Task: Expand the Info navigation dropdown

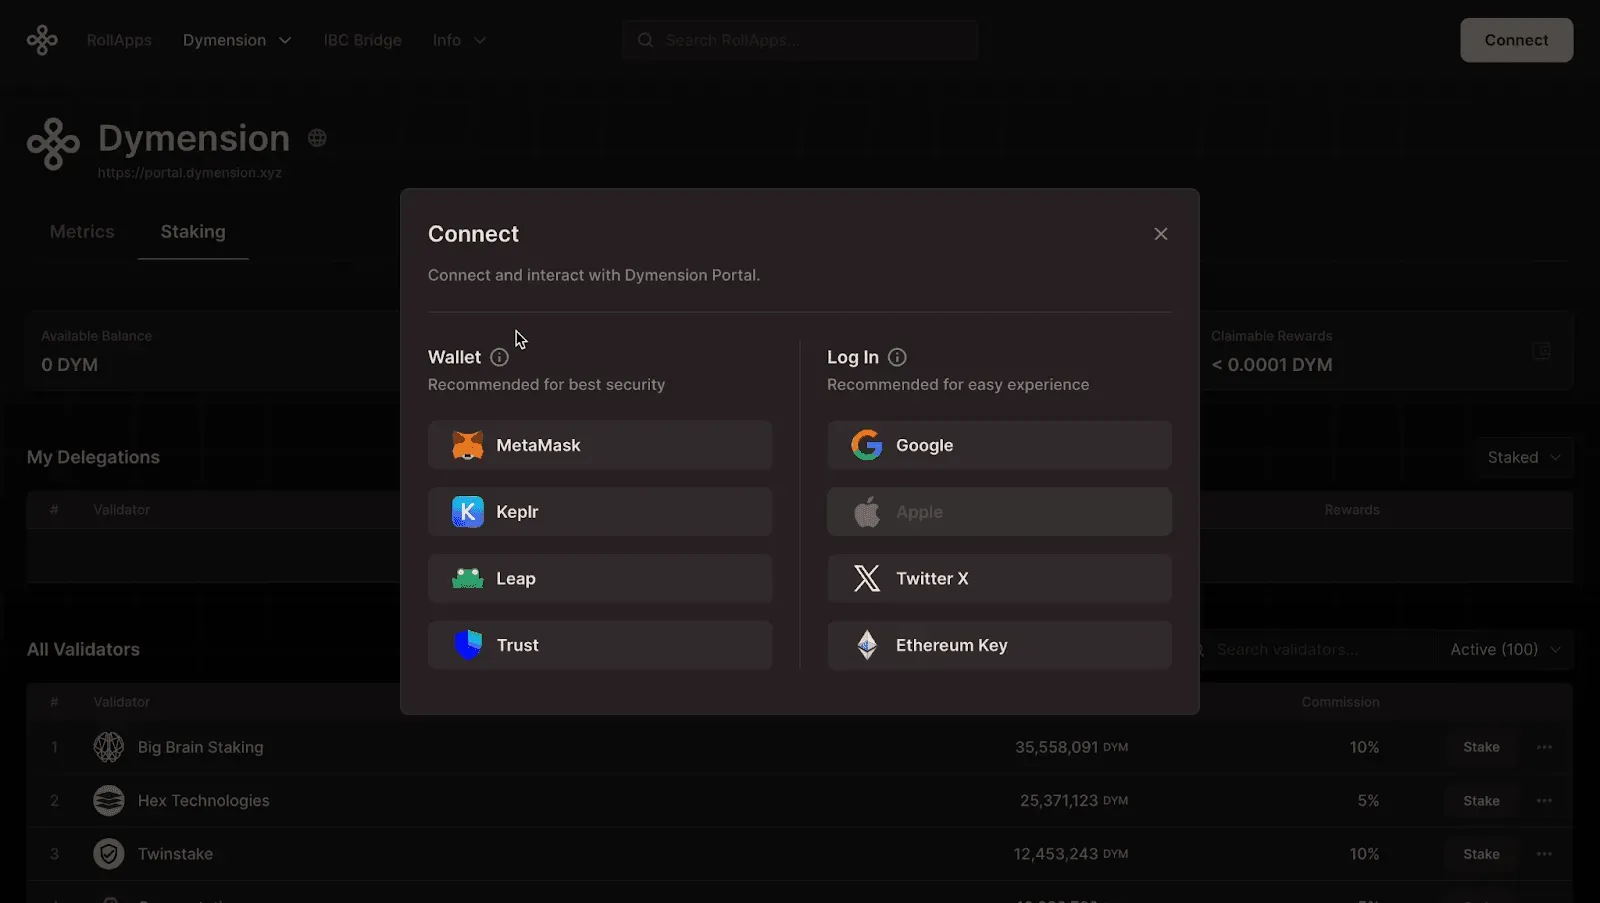Action: (459, 40)
